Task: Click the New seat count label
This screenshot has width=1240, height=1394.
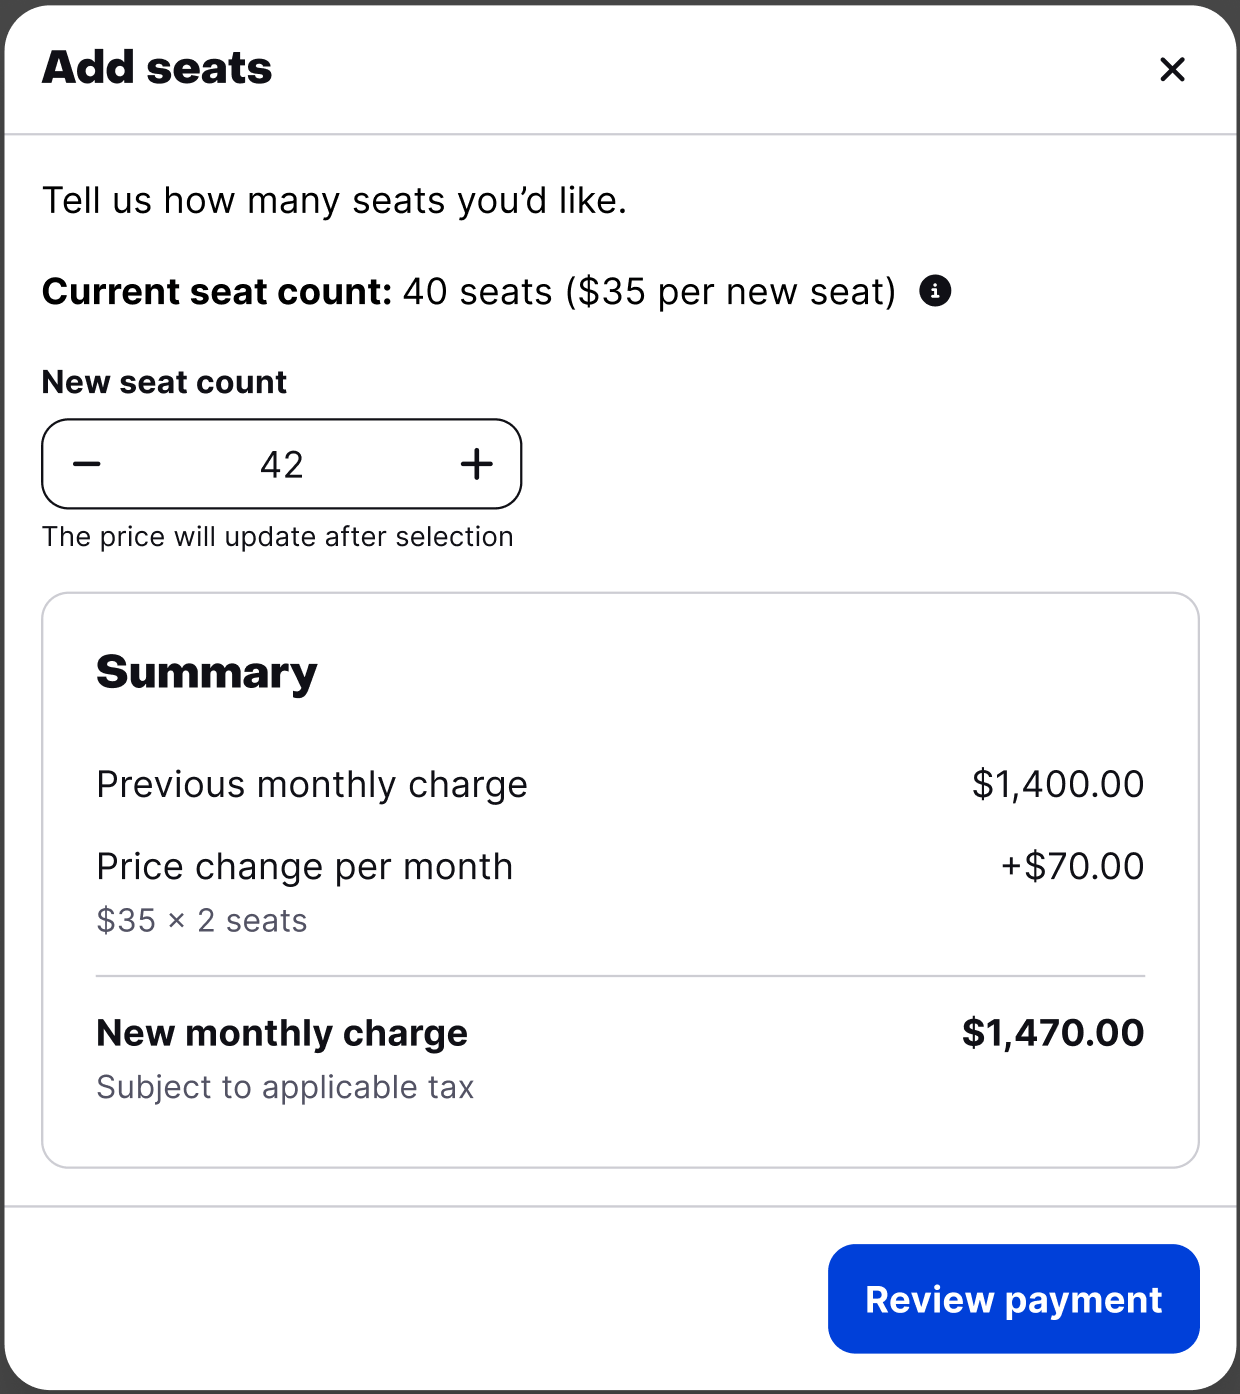Action: (x=164, y=382)
